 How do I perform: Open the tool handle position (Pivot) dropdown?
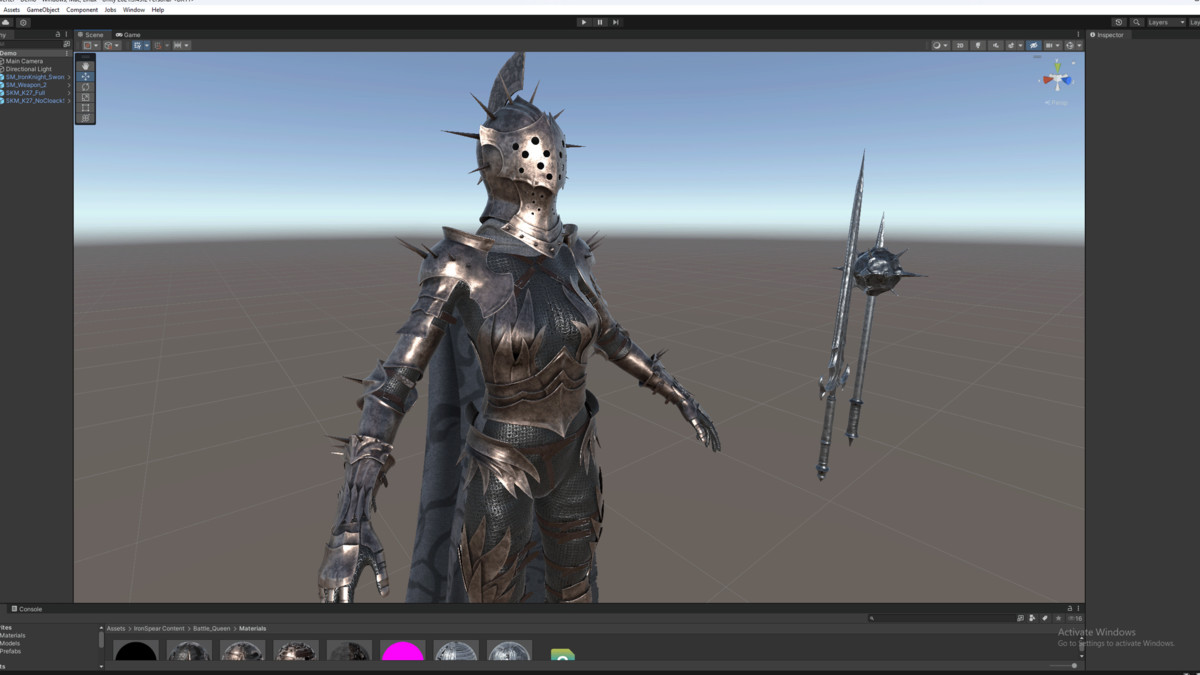click(91, 45)
